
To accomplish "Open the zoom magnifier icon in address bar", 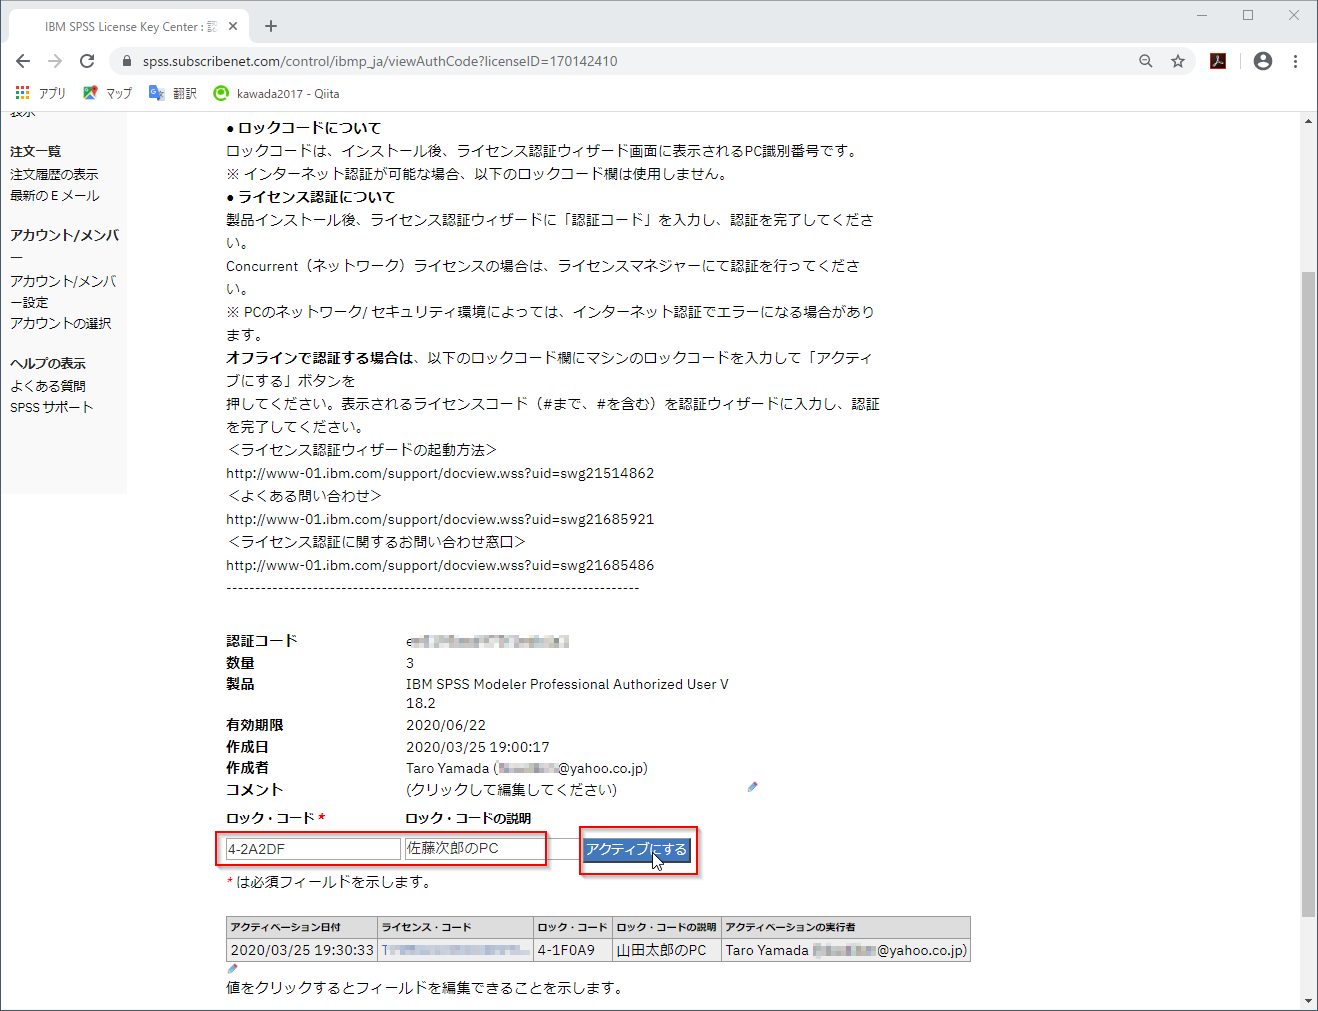I will click(x=1146, y=61).
